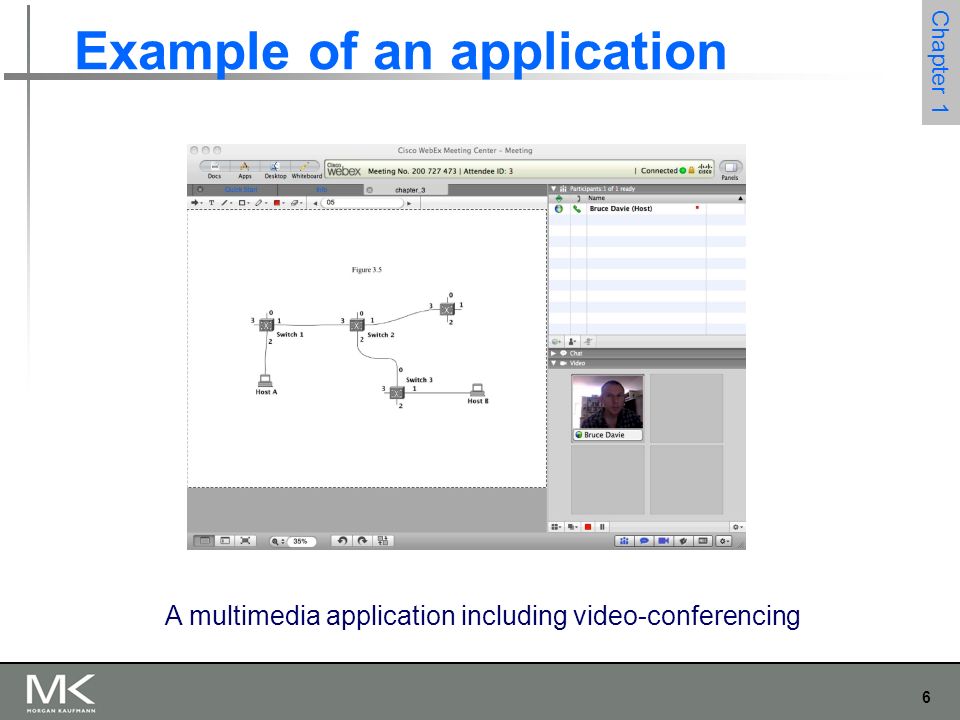Sort participants by Name column
960x720 pixels.
(x=596, y=198)
